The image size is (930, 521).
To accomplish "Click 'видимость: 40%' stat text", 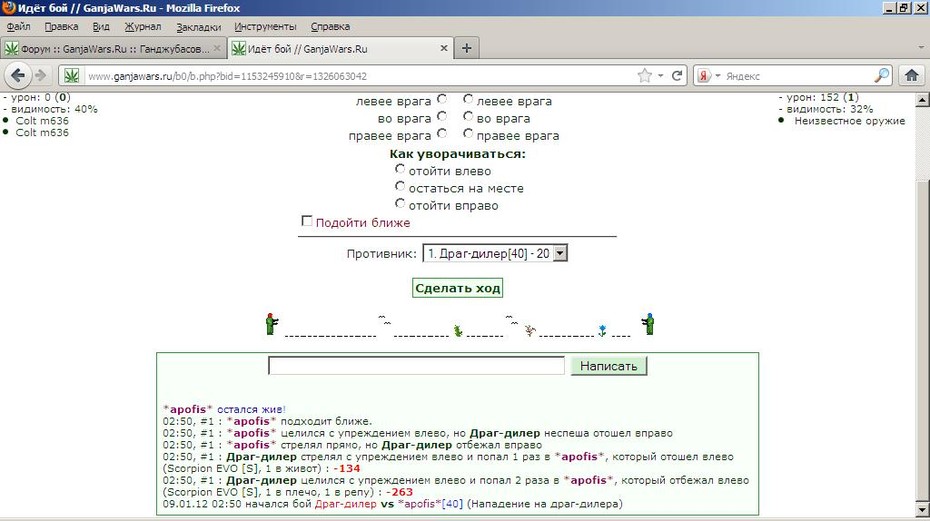I will click(54, 109).
